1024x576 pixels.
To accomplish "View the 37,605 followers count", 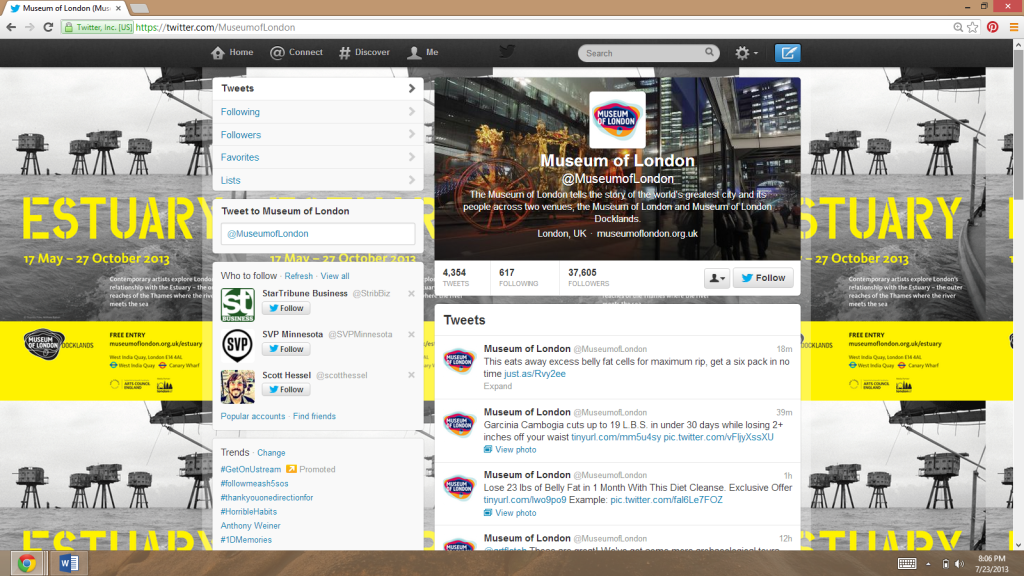I will pos(588,278).
